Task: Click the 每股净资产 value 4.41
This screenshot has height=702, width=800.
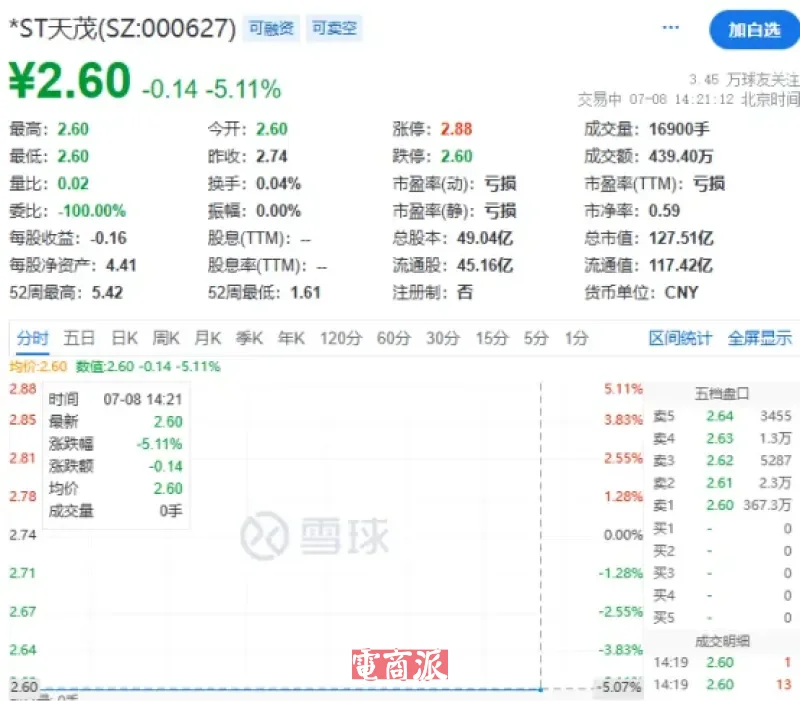Action: tap(121, 265)
